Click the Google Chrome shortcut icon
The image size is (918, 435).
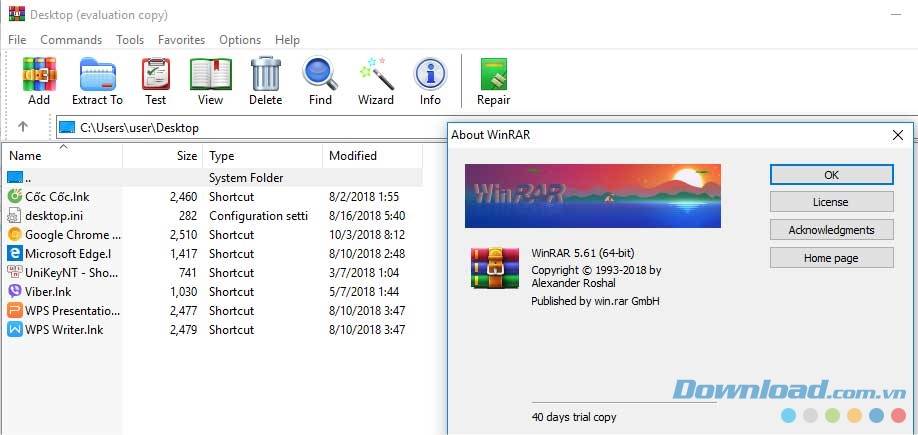(15, 235)
